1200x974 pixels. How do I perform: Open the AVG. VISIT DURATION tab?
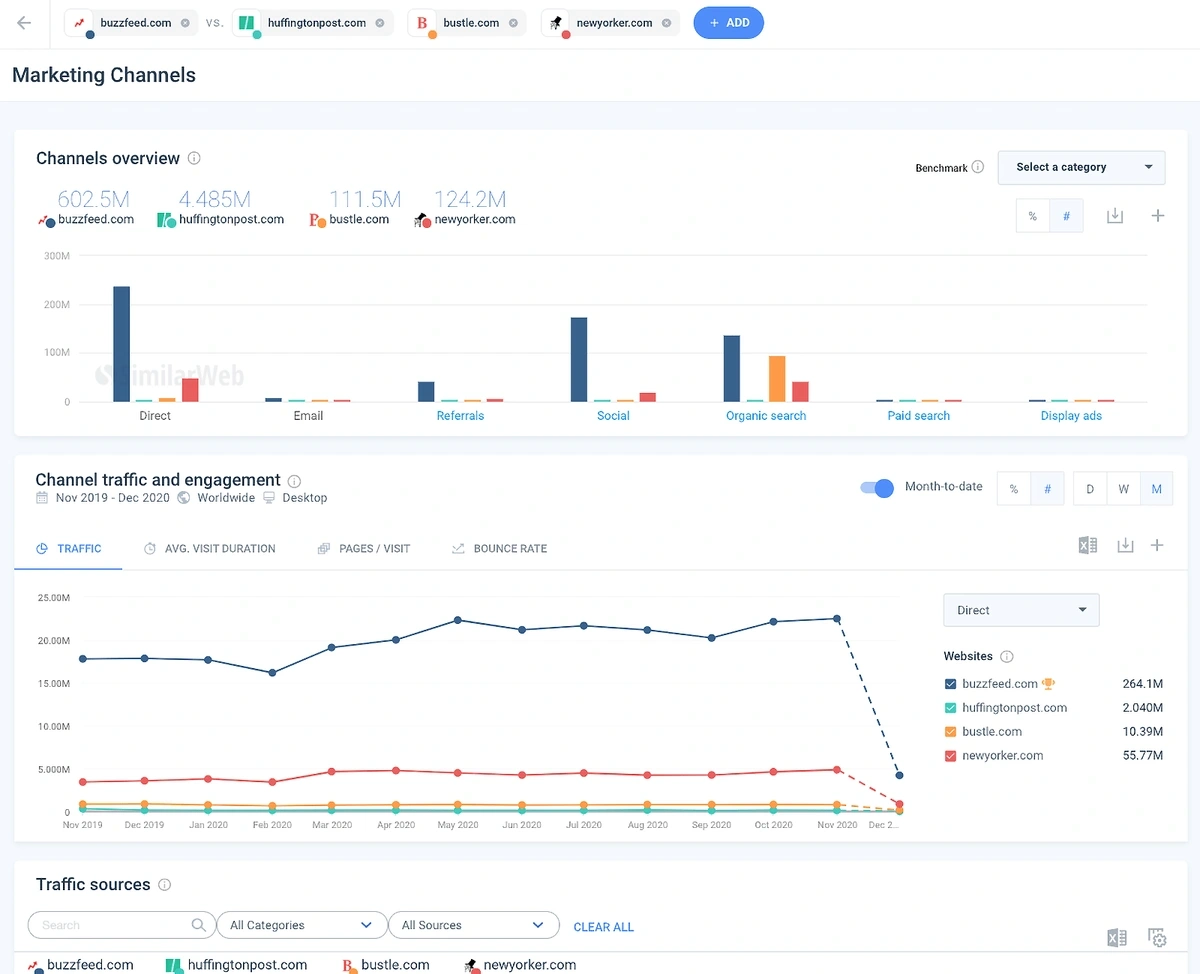tap(210, 549)
